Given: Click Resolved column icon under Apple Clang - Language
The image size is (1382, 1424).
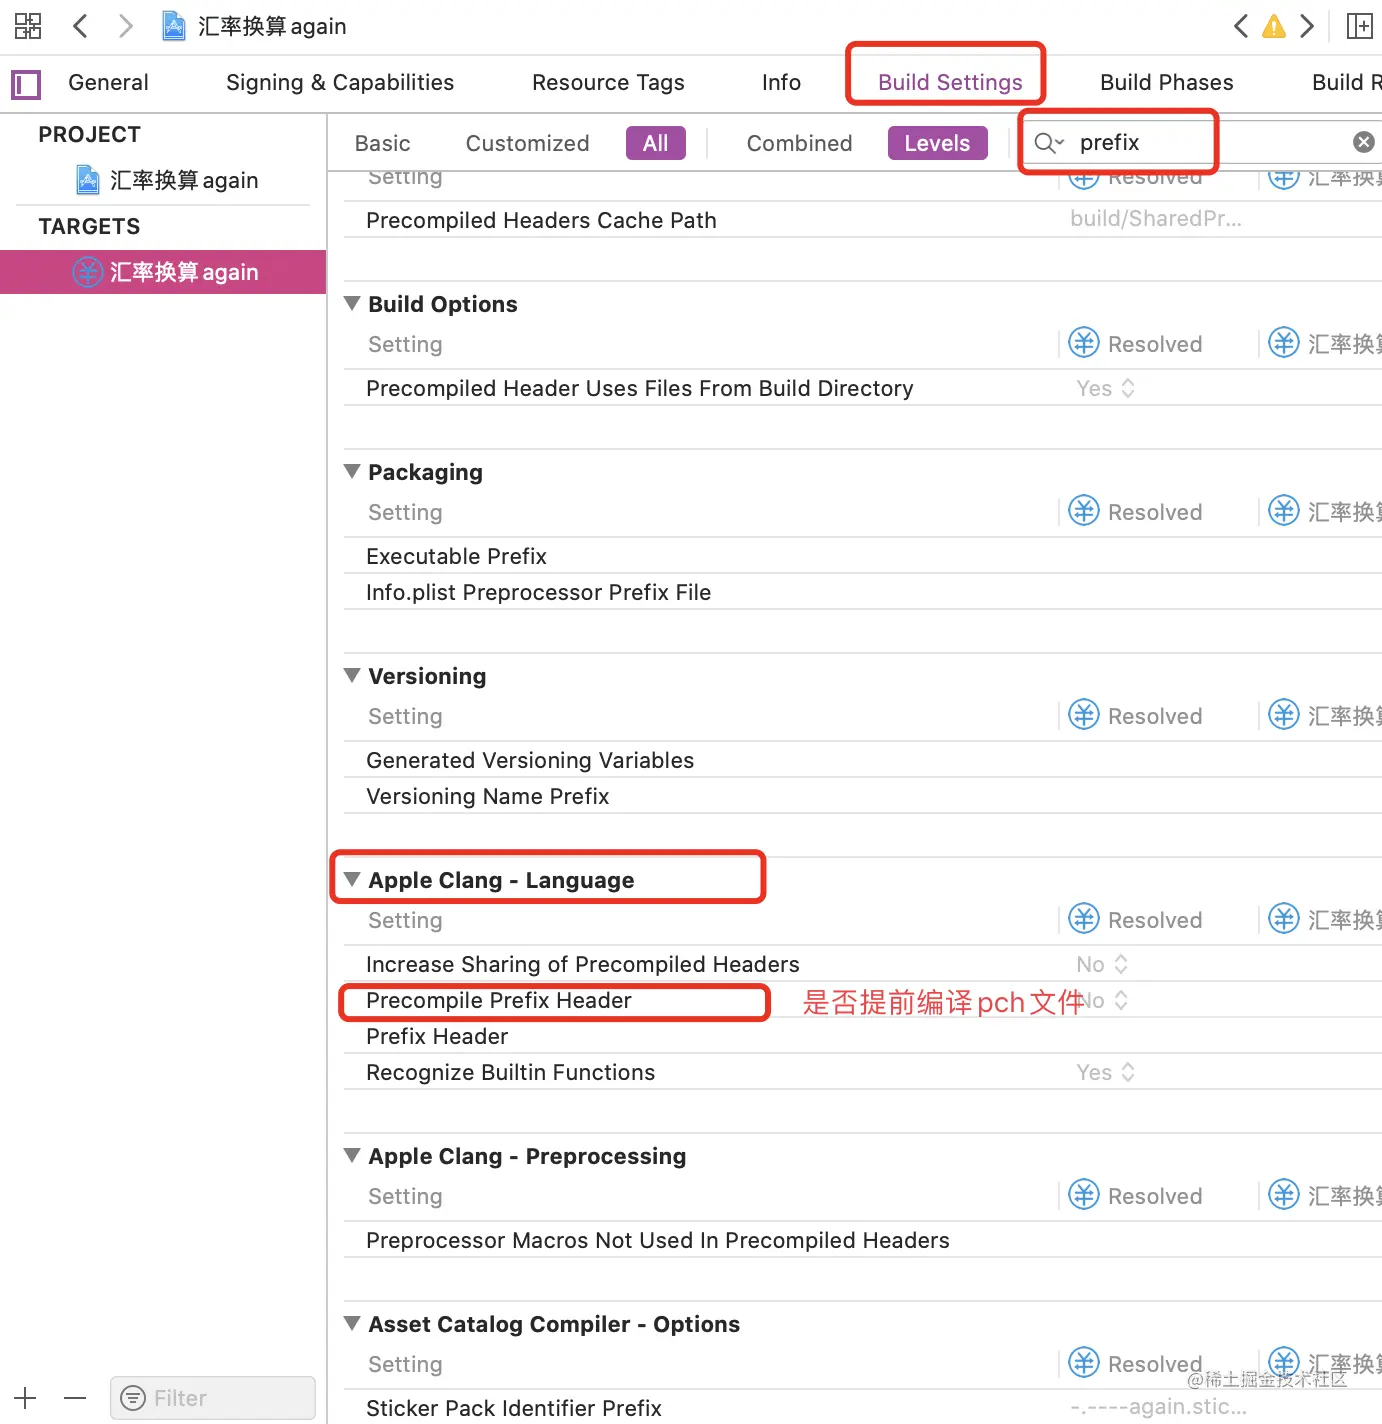Looking at the screenshot, I should pos(1084,919).
